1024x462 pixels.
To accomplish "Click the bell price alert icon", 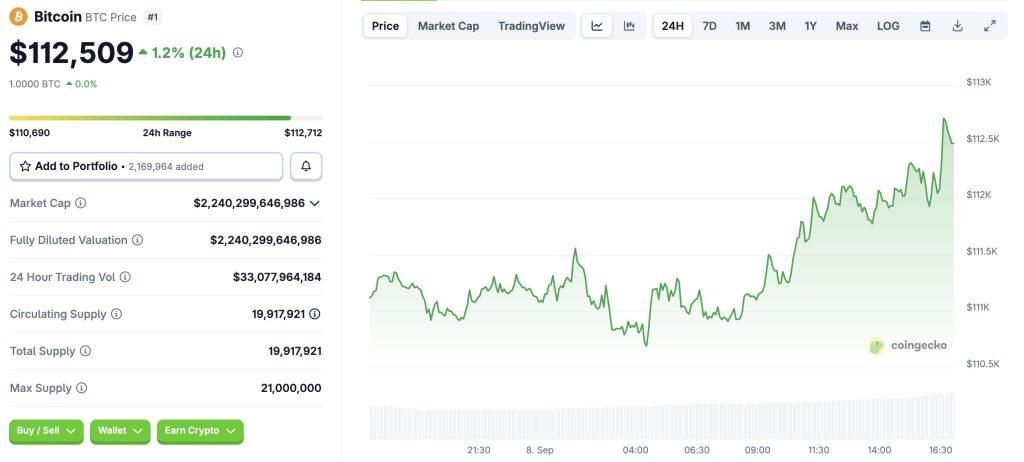I will click(x=306, y=166).
